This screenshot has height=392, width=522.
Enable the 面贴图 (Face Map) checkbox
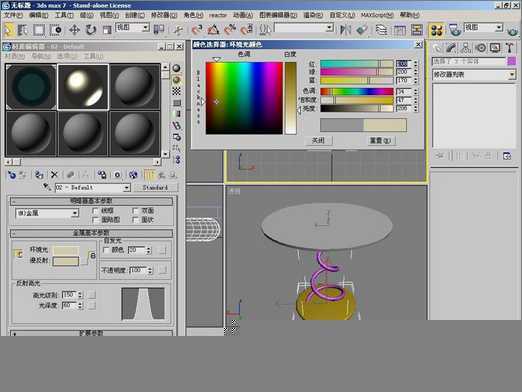pos(95,220)
